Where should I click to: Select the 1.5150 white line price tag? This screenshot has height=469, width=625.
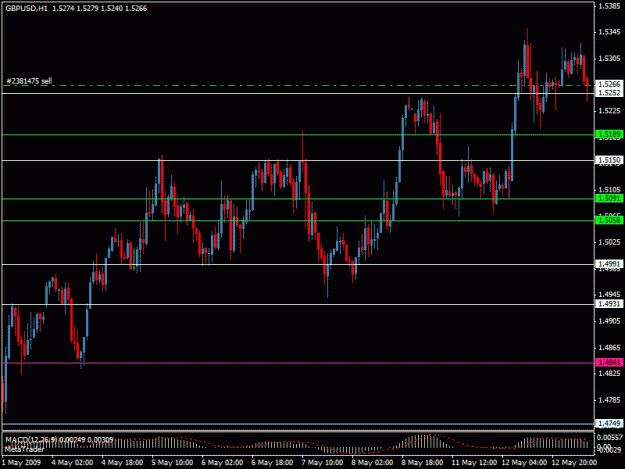click(x=609, y=160)
